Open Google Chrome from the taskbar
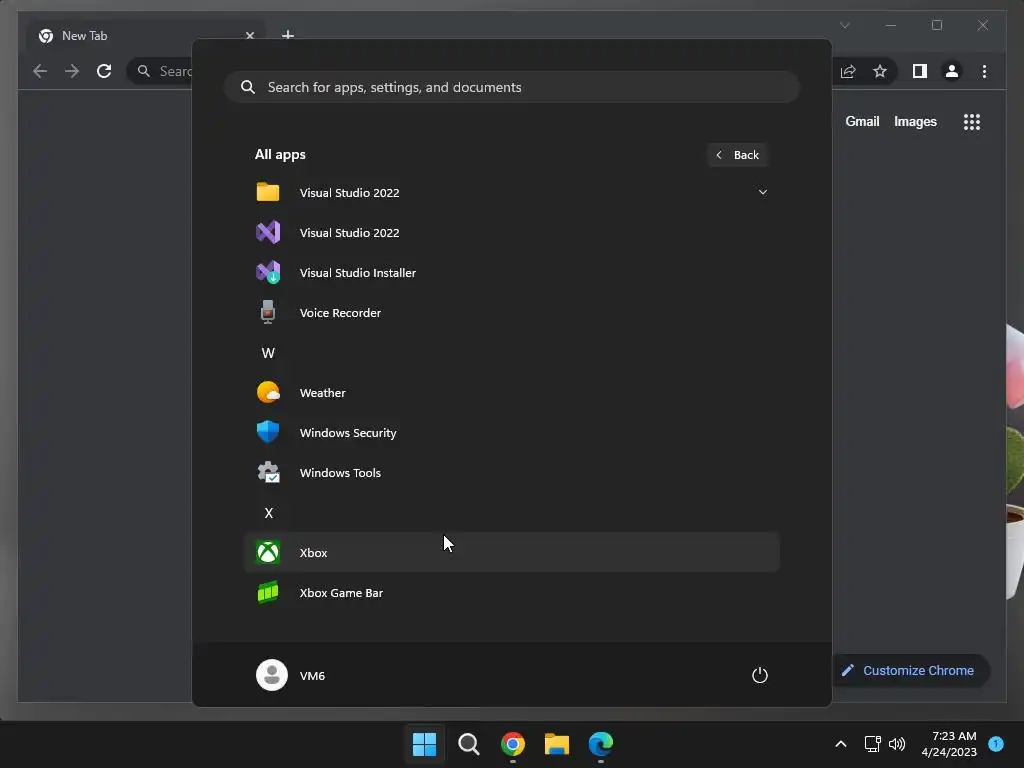This screenshot has width=1024, height=768. pos(513,744)
